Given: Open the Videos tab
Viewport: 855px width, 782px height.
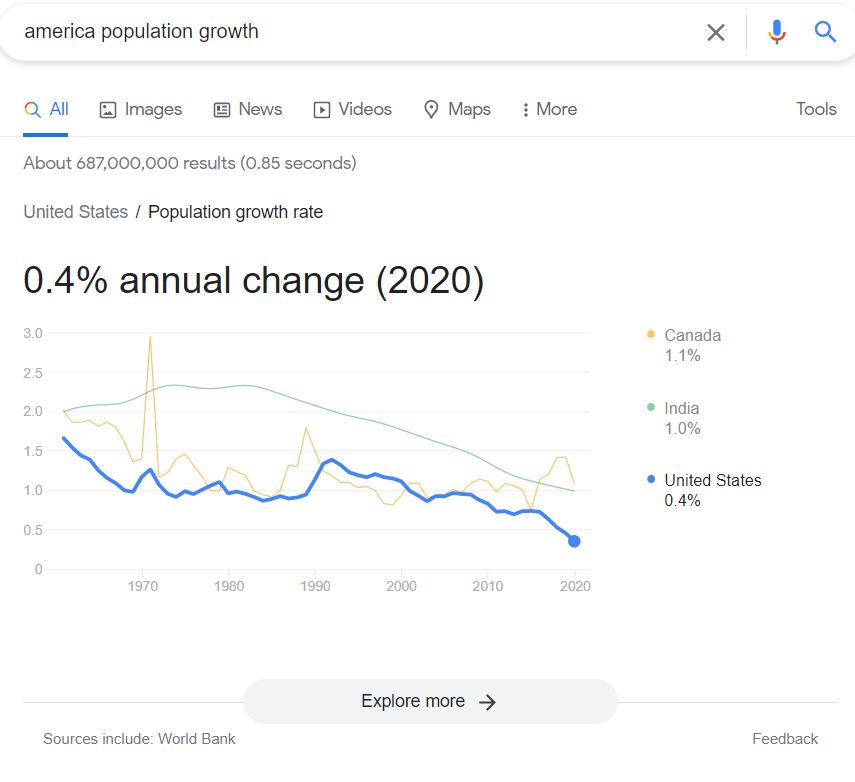Looking at the screenshot, I should tap(352, 109).
